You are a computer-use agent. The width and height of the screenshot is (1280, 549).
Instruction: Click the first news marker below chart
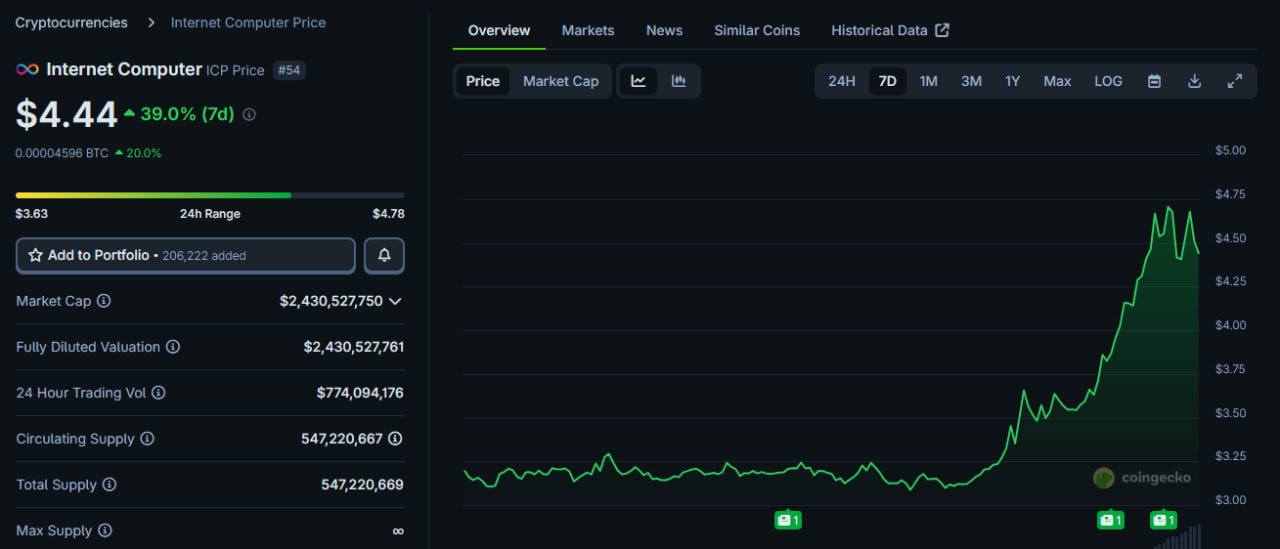[788, 520]
